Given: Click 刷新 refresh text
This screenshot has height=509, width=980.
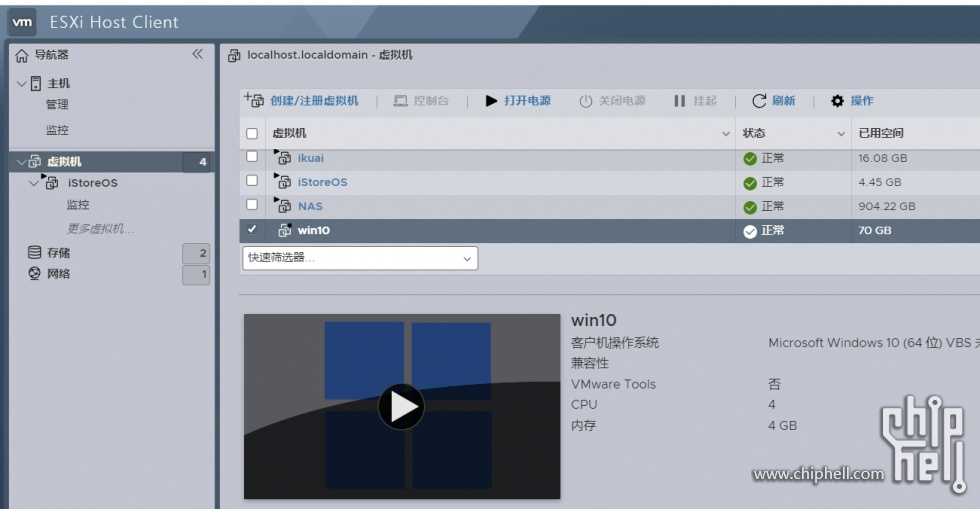Looking at the screenshot, I should tap(783, 101).
